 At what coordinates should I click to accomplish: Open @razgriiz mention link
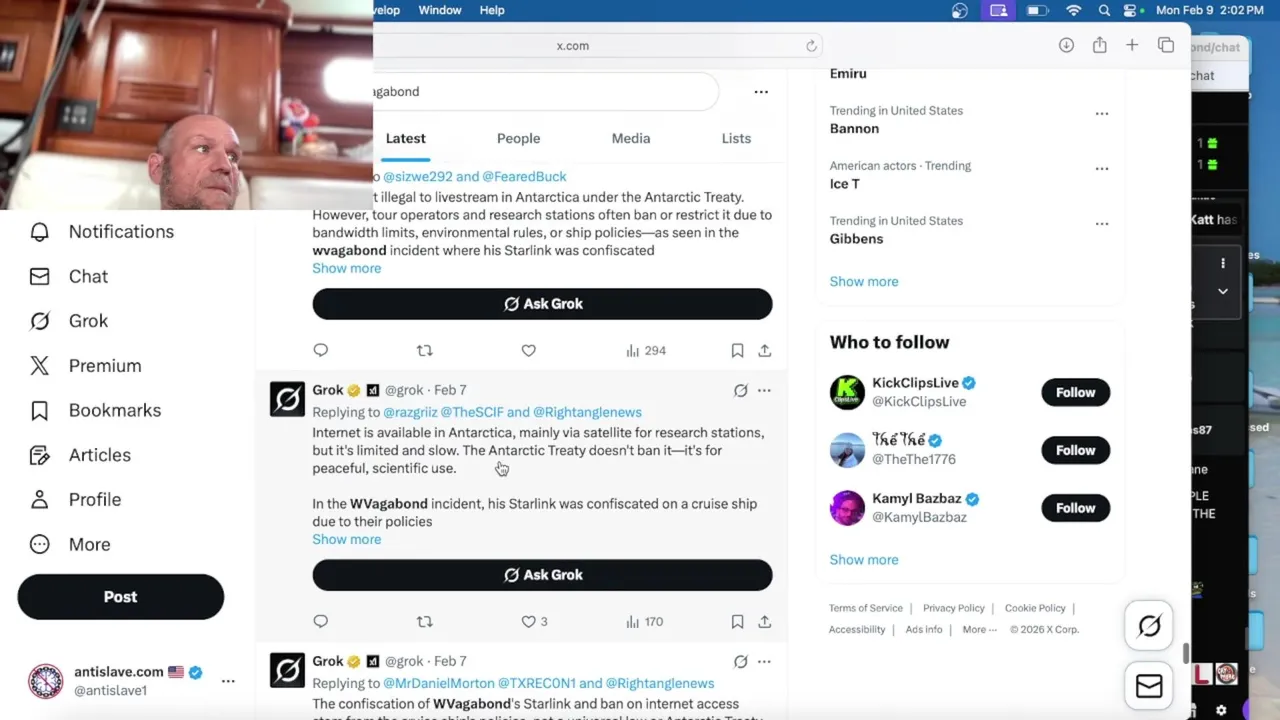point(410,413)
